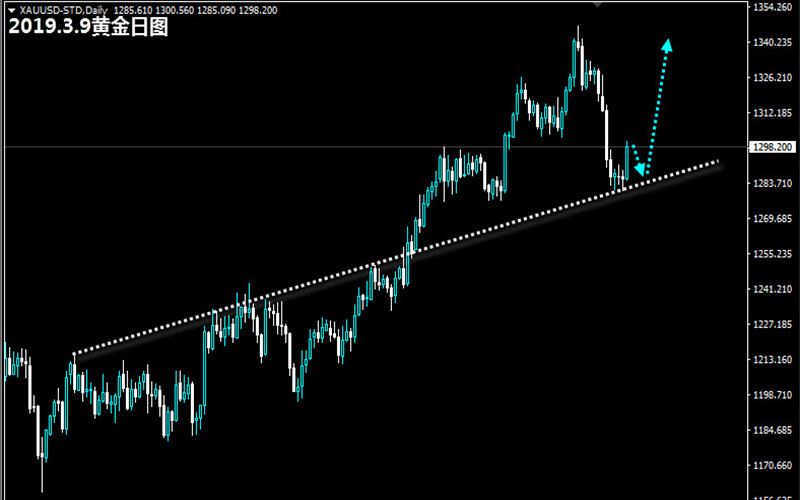The image size is (800, 500).
Task: Click the 1255.230 price axis label
Action: pos(774,254)
